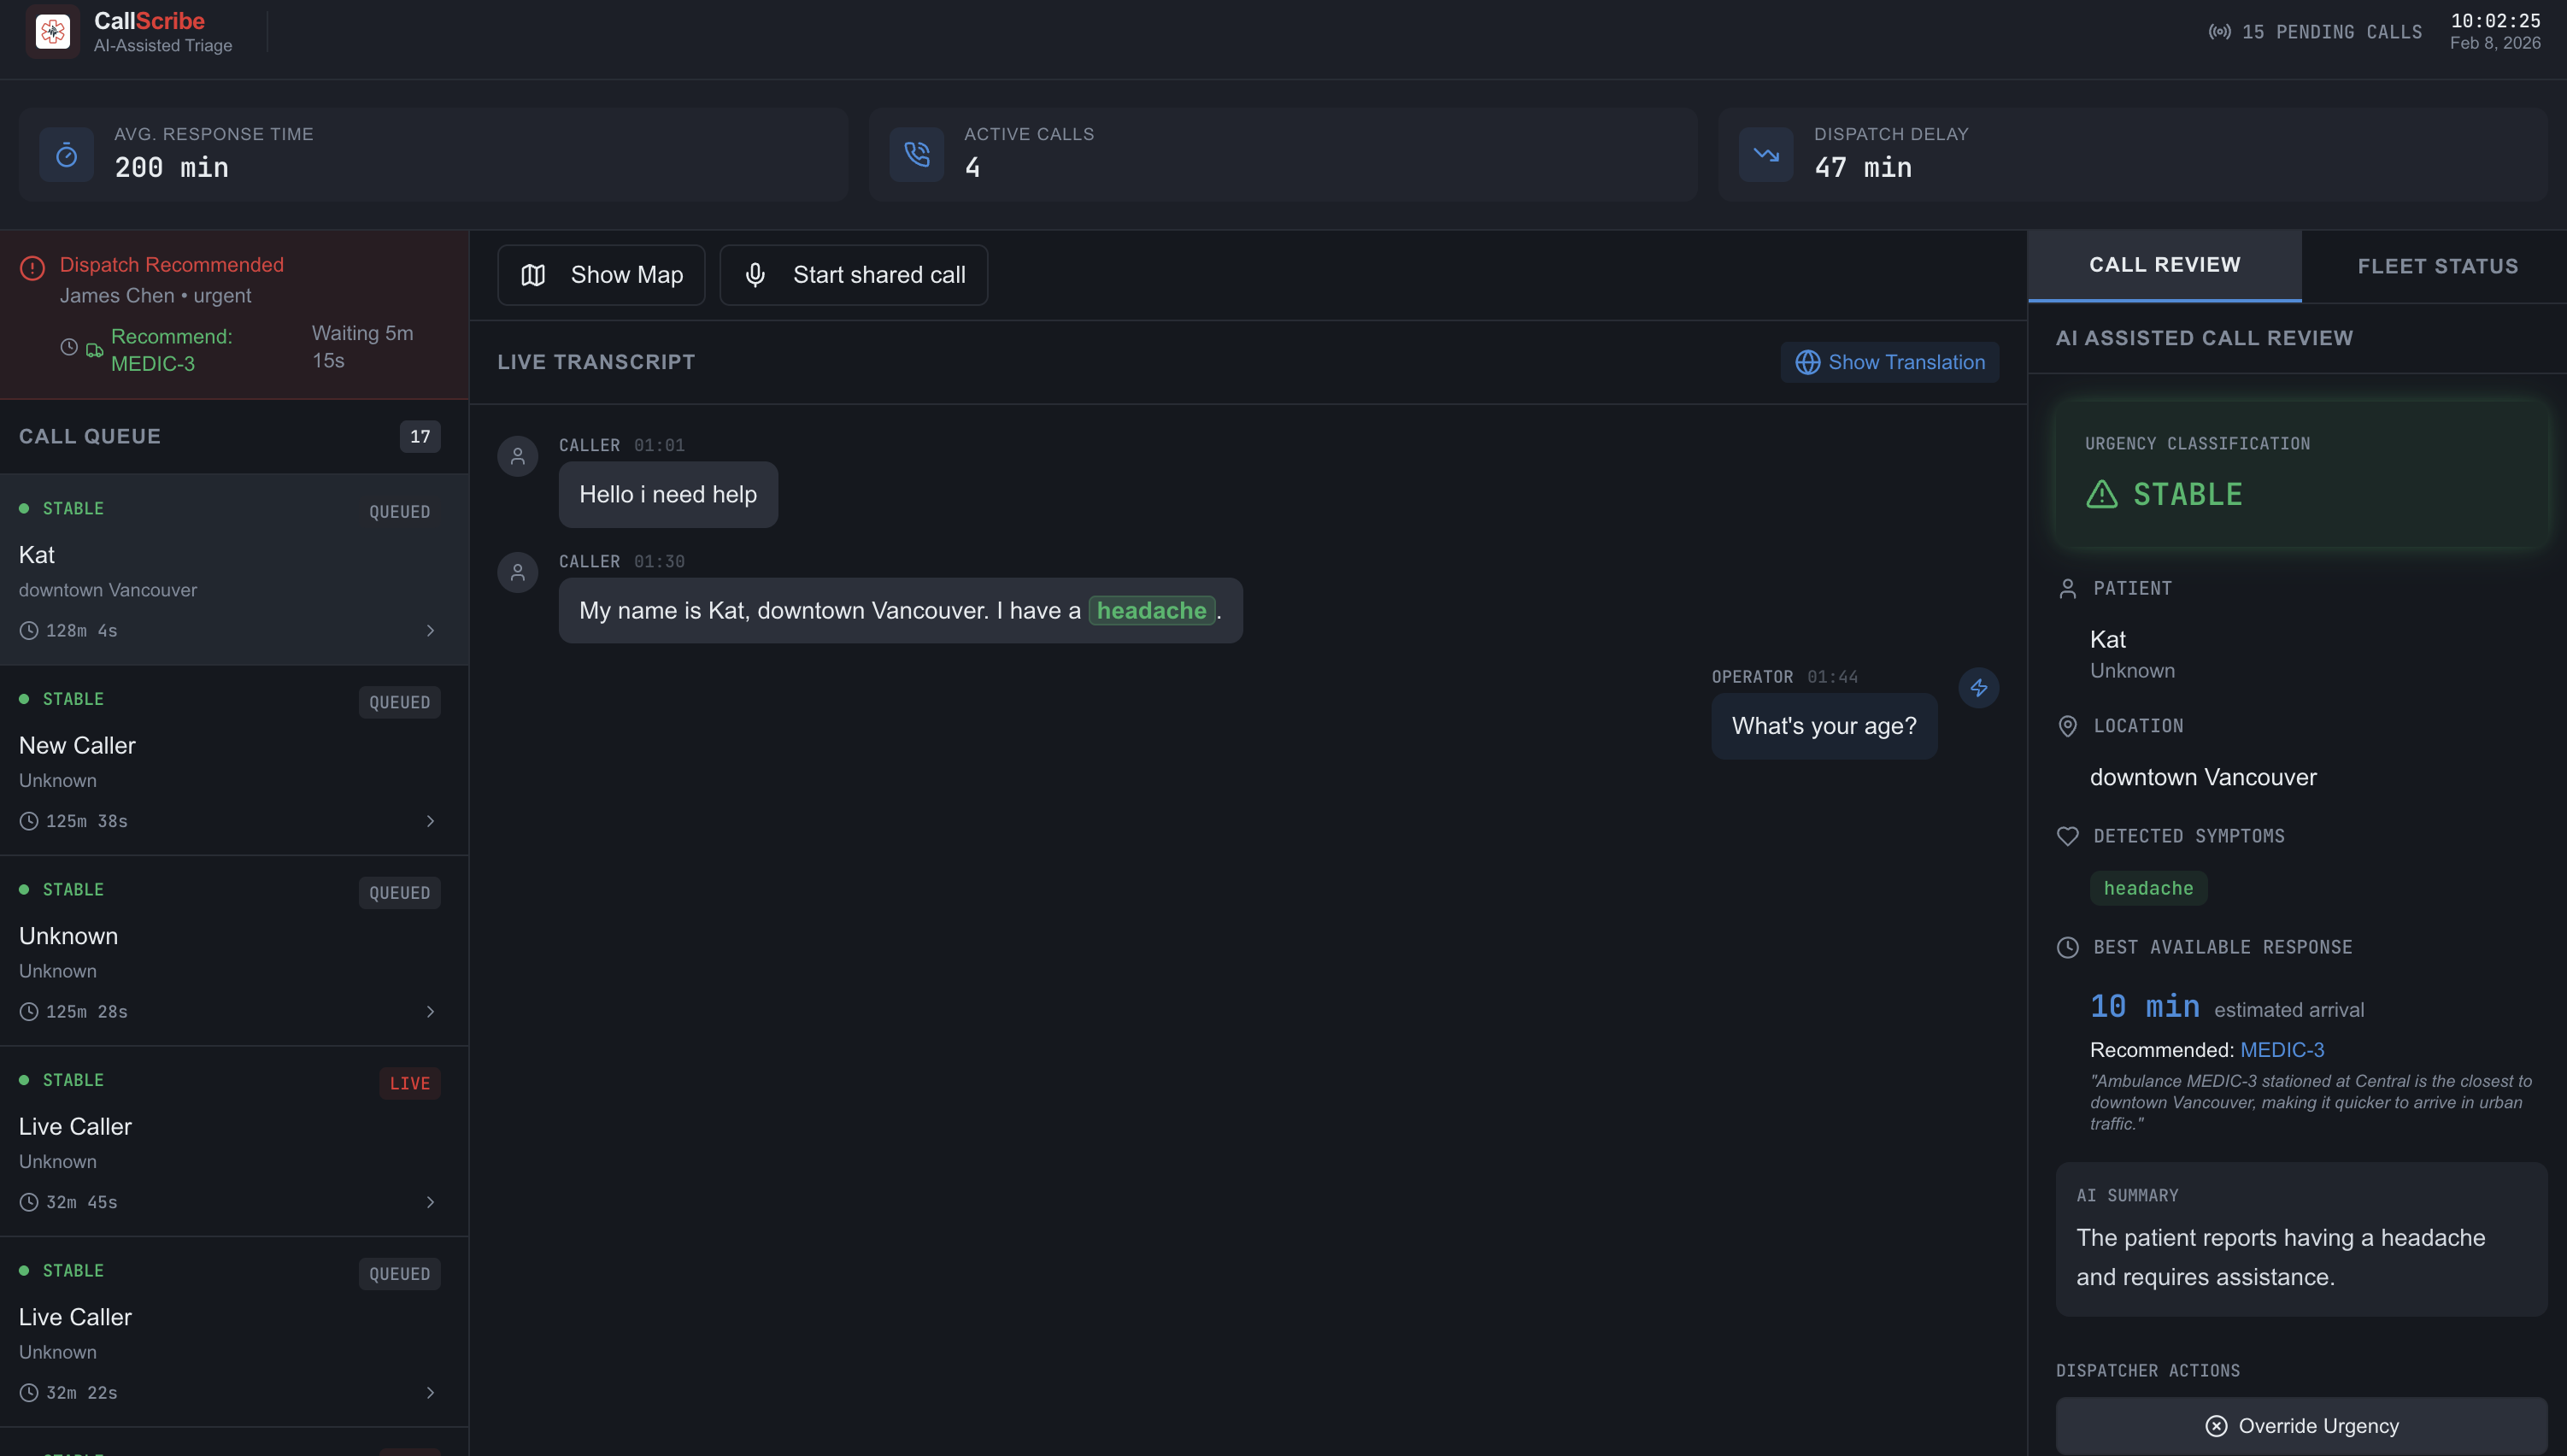Click the trending-down icon in Dispatch Delay card
This screenshot has height=1456, width=2567.
click(1766, 155)
